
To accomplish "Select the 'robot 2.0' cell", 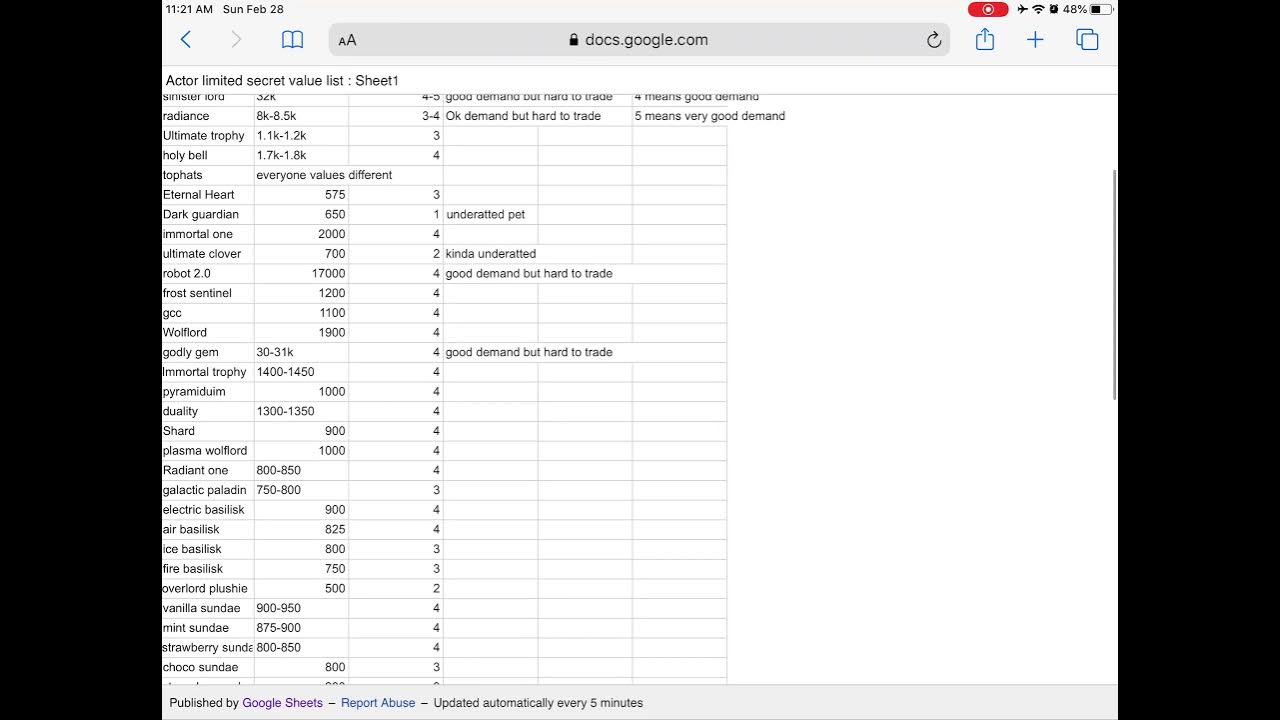I will point(208,274).
